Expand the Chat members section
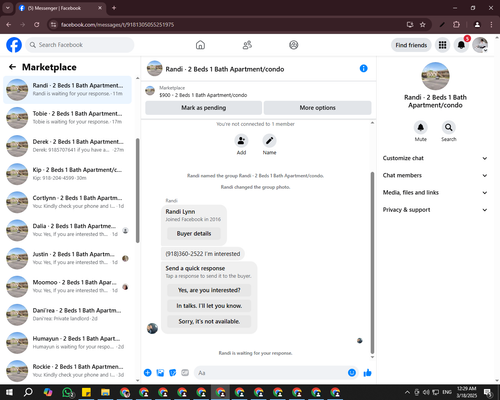The image size is (500, 400). 435,175
